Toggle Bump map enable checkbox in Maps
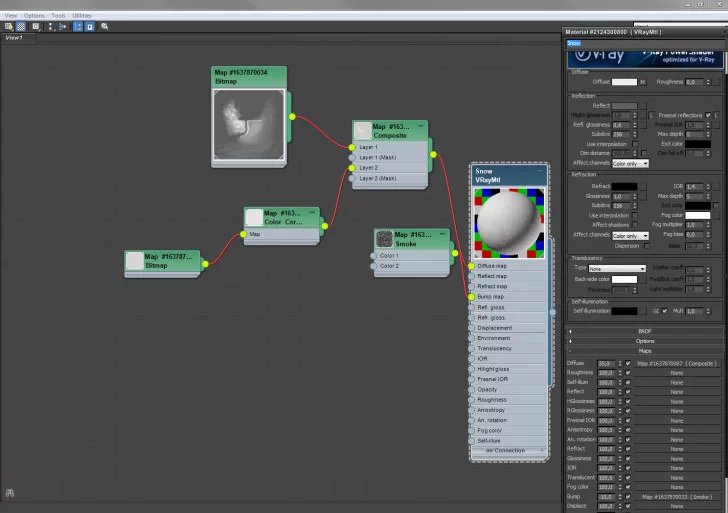728x513 pixels. (628, 497)
